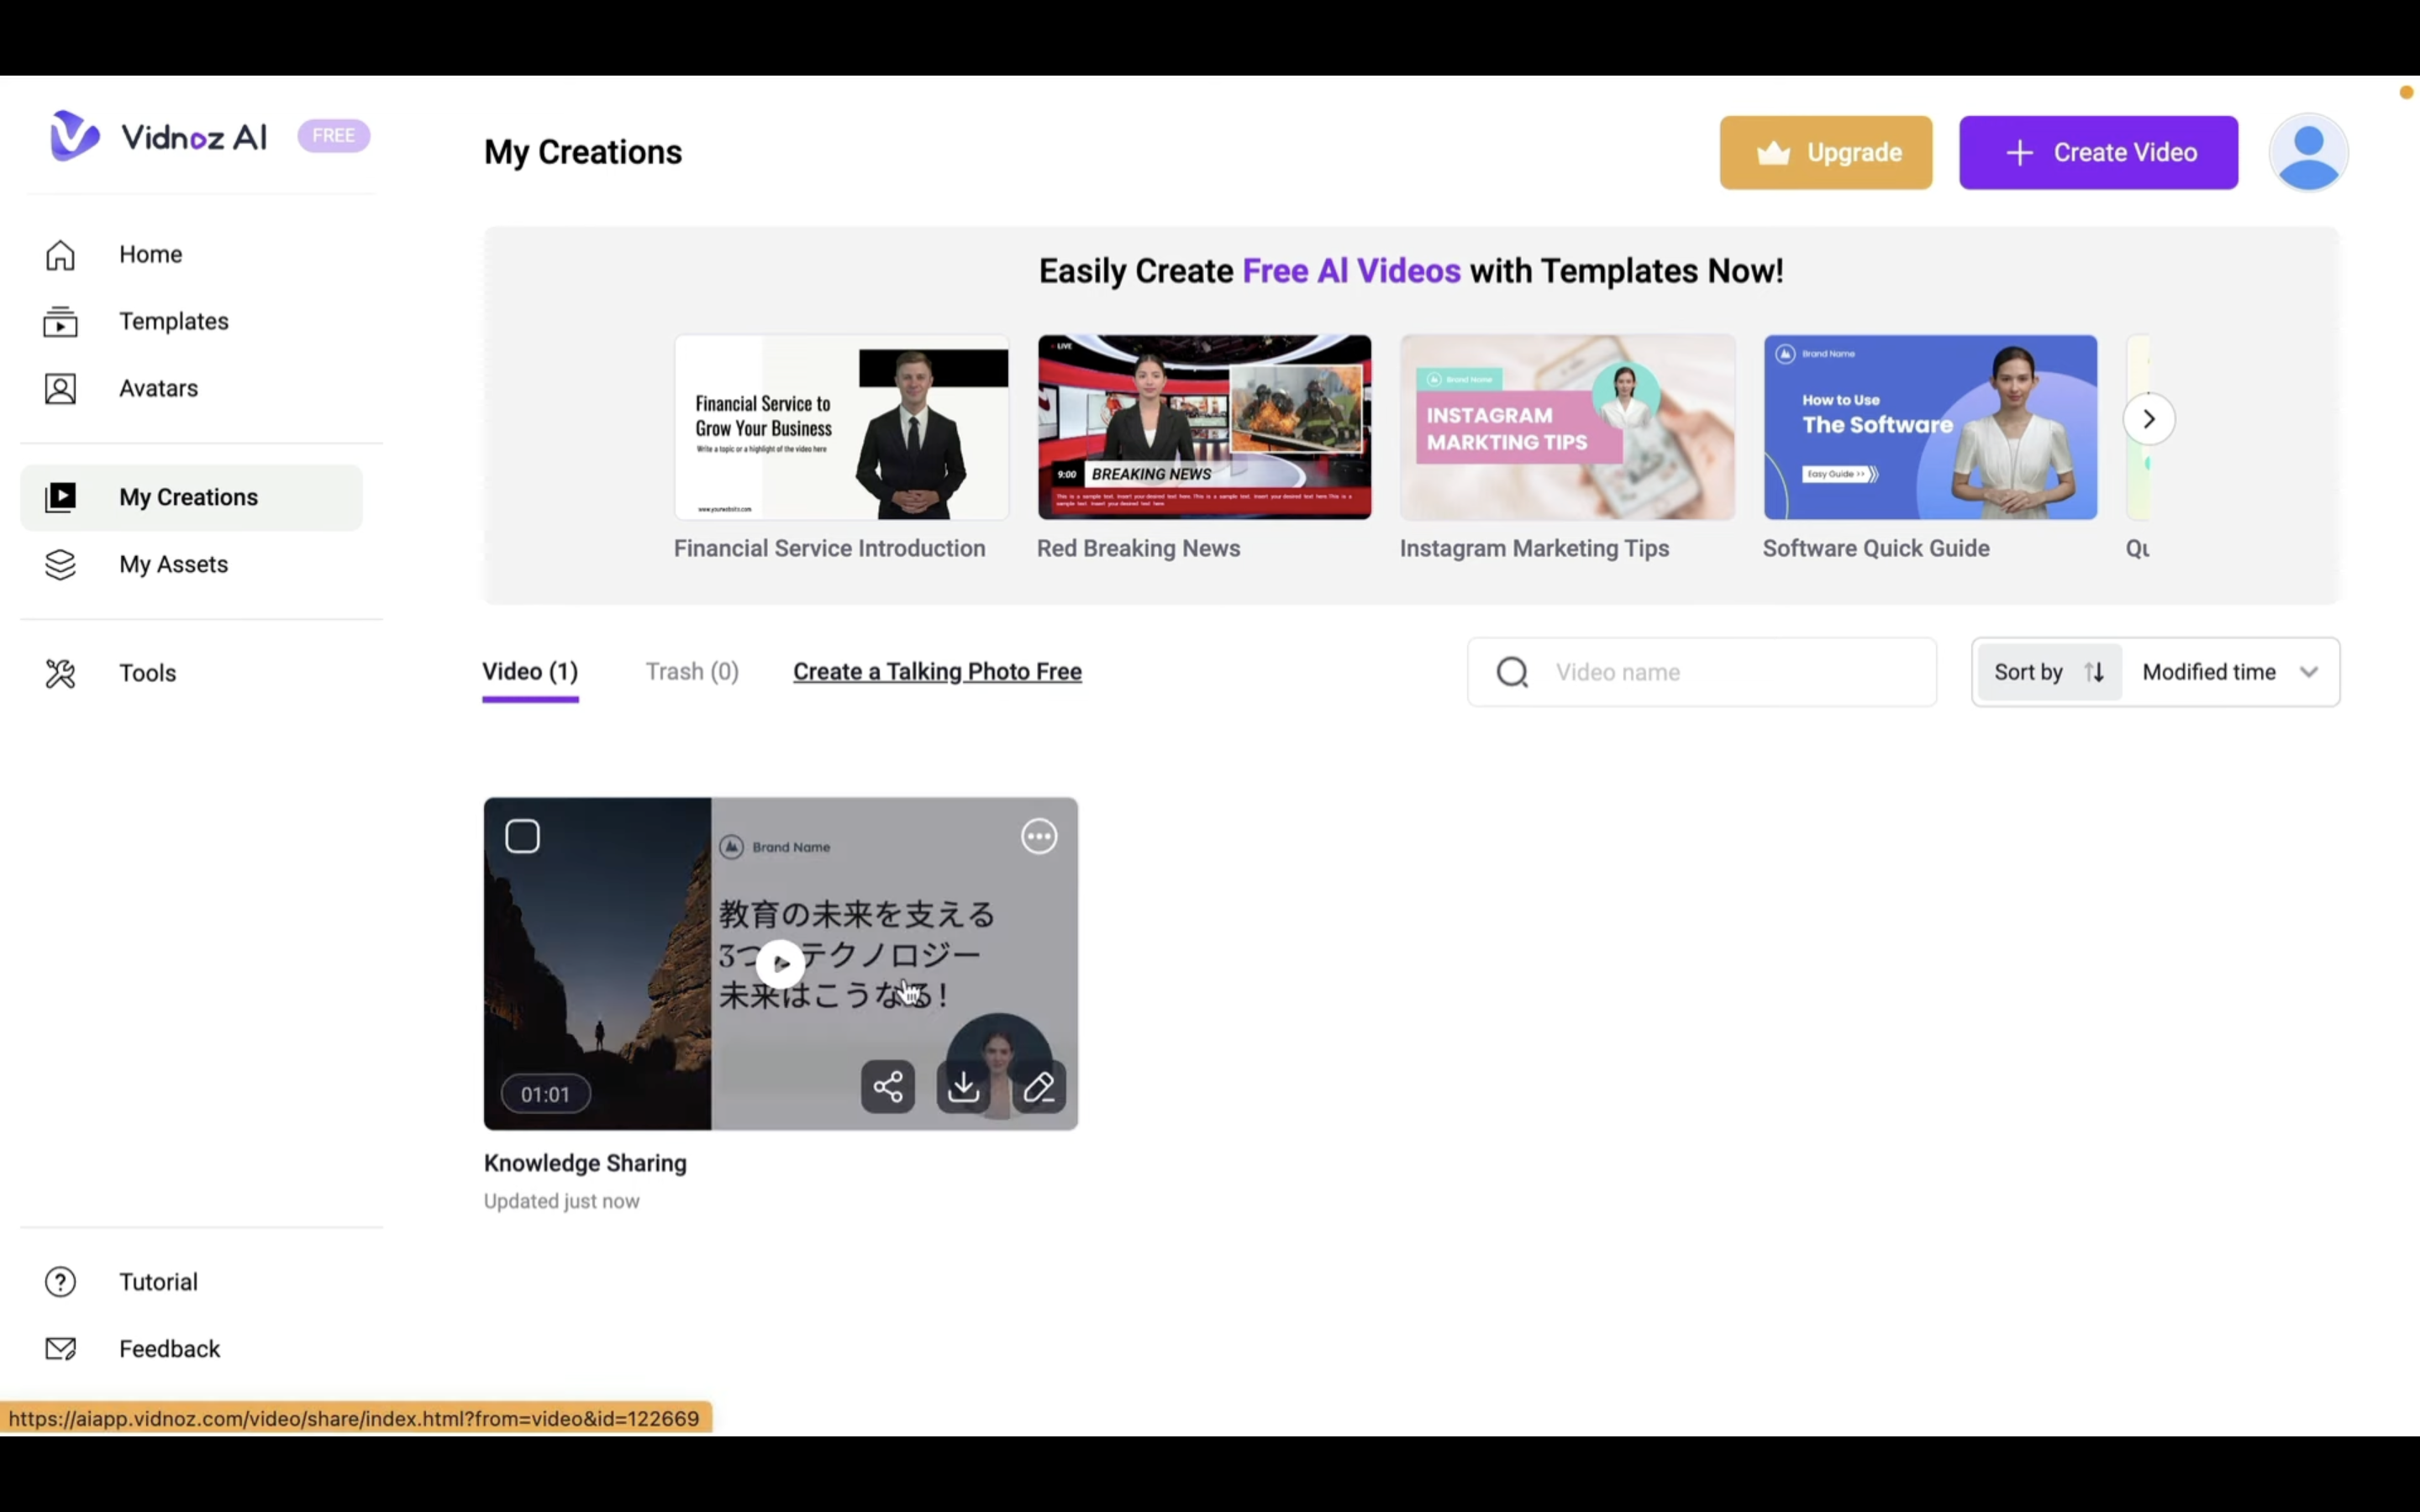Click the share icon on Knowledge Sharing video
The image size is (2420, 1512).
(x=888, y=1087)
